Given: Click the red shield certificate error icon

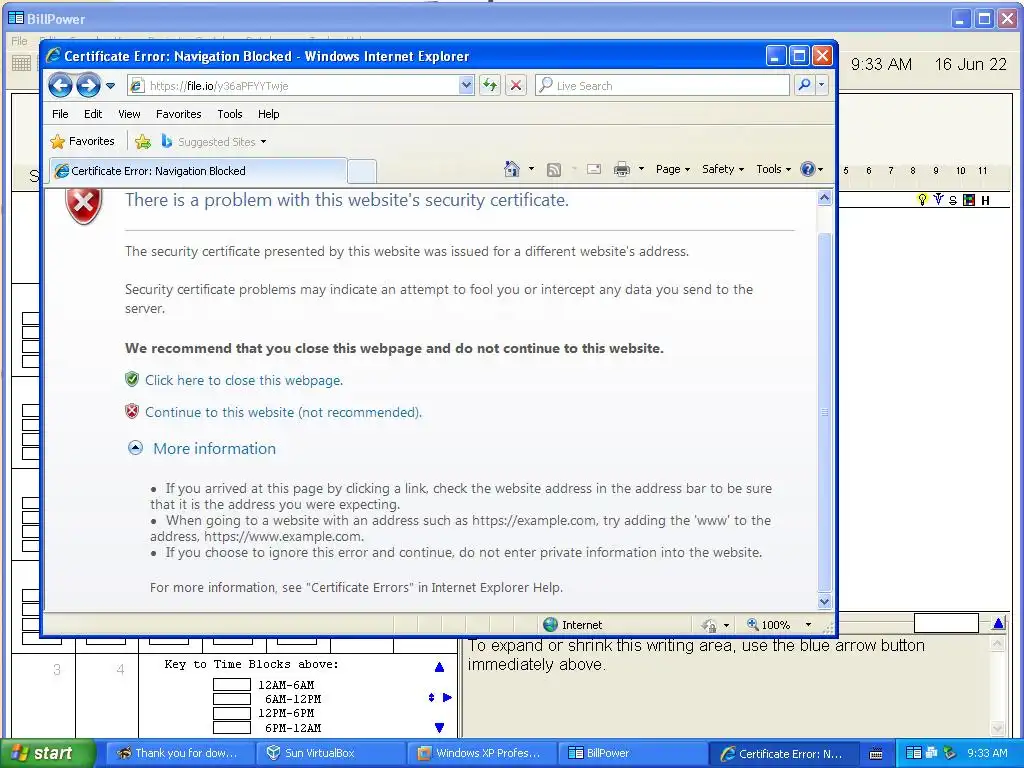Looking at the screenshot, I should pos(84,205).
